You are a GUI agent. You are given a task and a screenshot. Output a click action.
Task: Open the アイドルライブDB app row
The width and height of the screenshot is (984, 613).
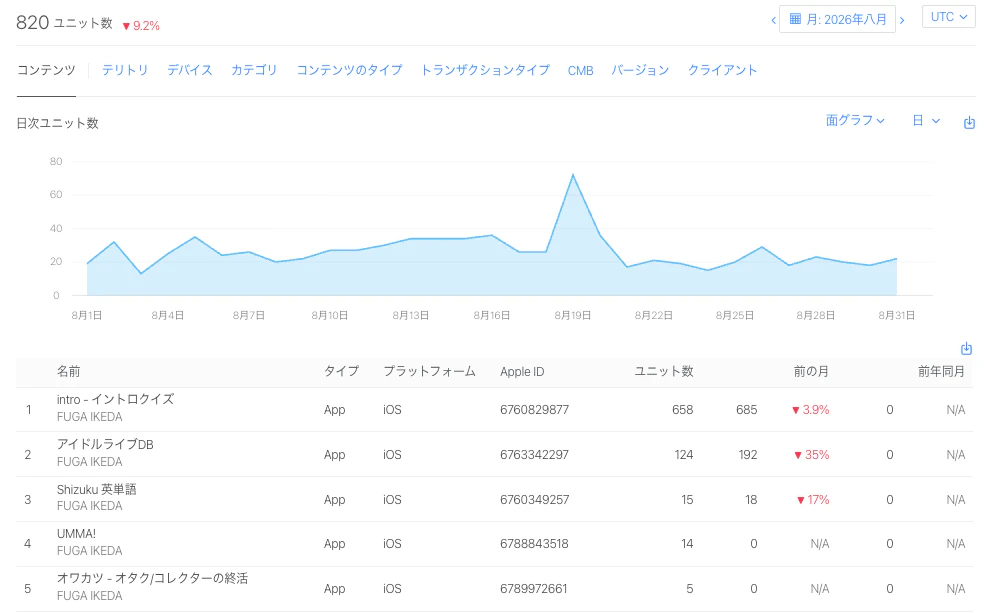pos(495,454)
